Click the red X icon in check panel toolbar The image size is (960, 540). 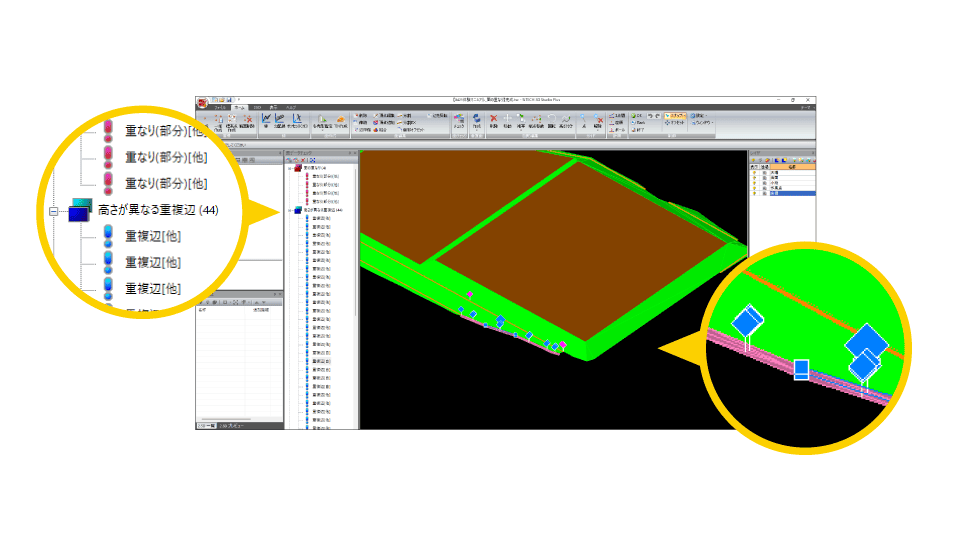click(x=303, y=160)
